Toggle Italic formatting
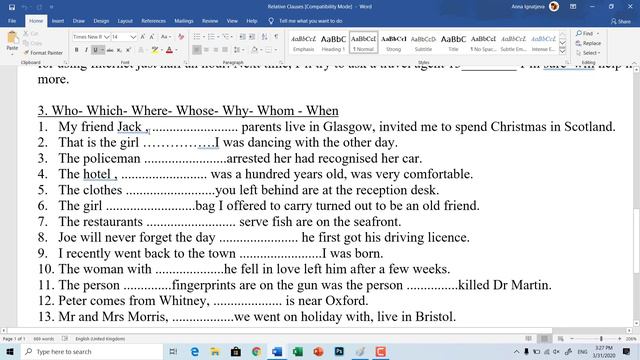This screenshot has height=360, width=640. [86, 50]
